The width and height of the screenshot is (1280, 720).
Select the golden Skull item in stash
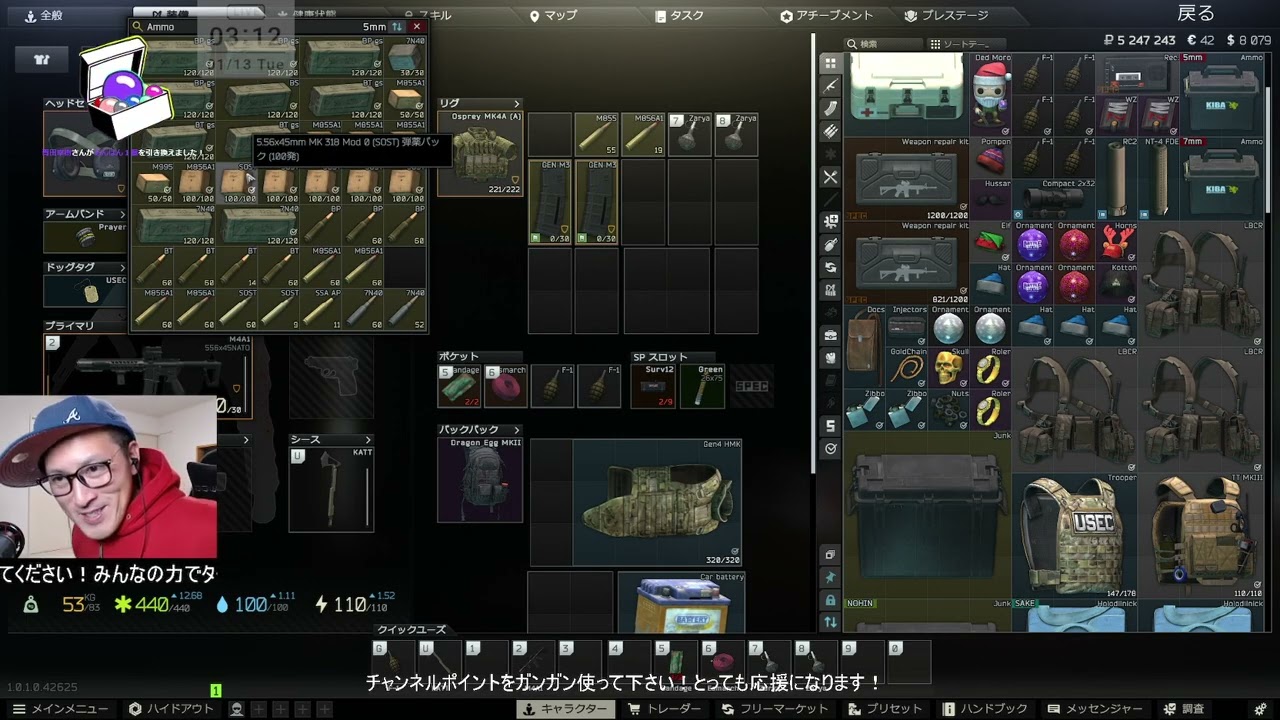click(948, 367)
